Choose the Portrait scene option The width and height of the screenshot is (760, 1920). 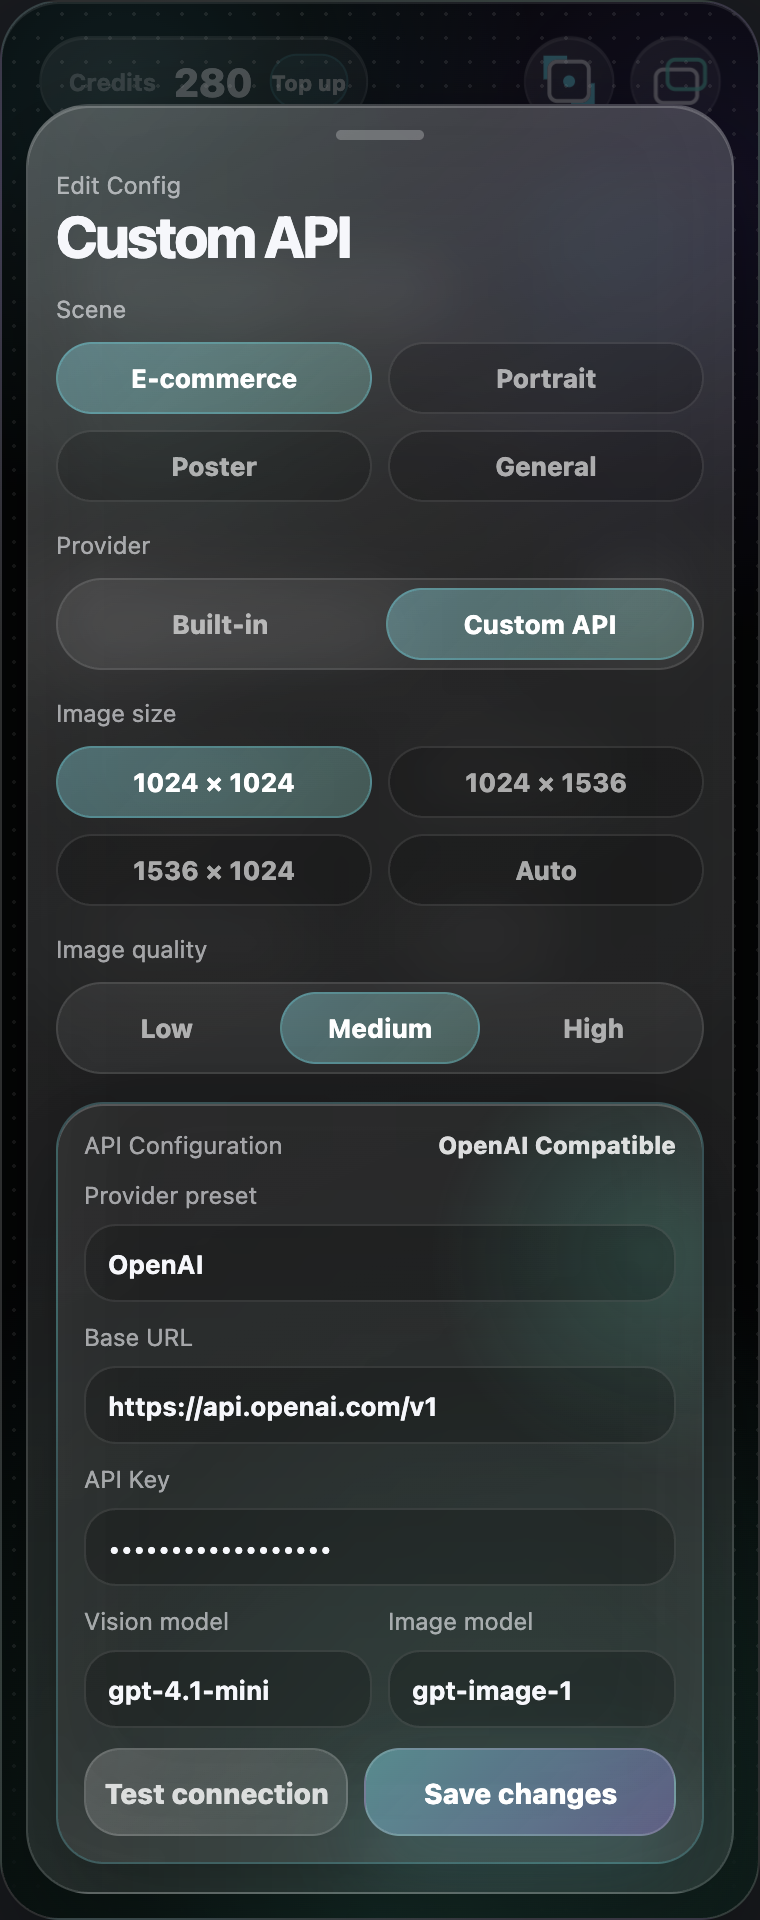tap(546, 378)
